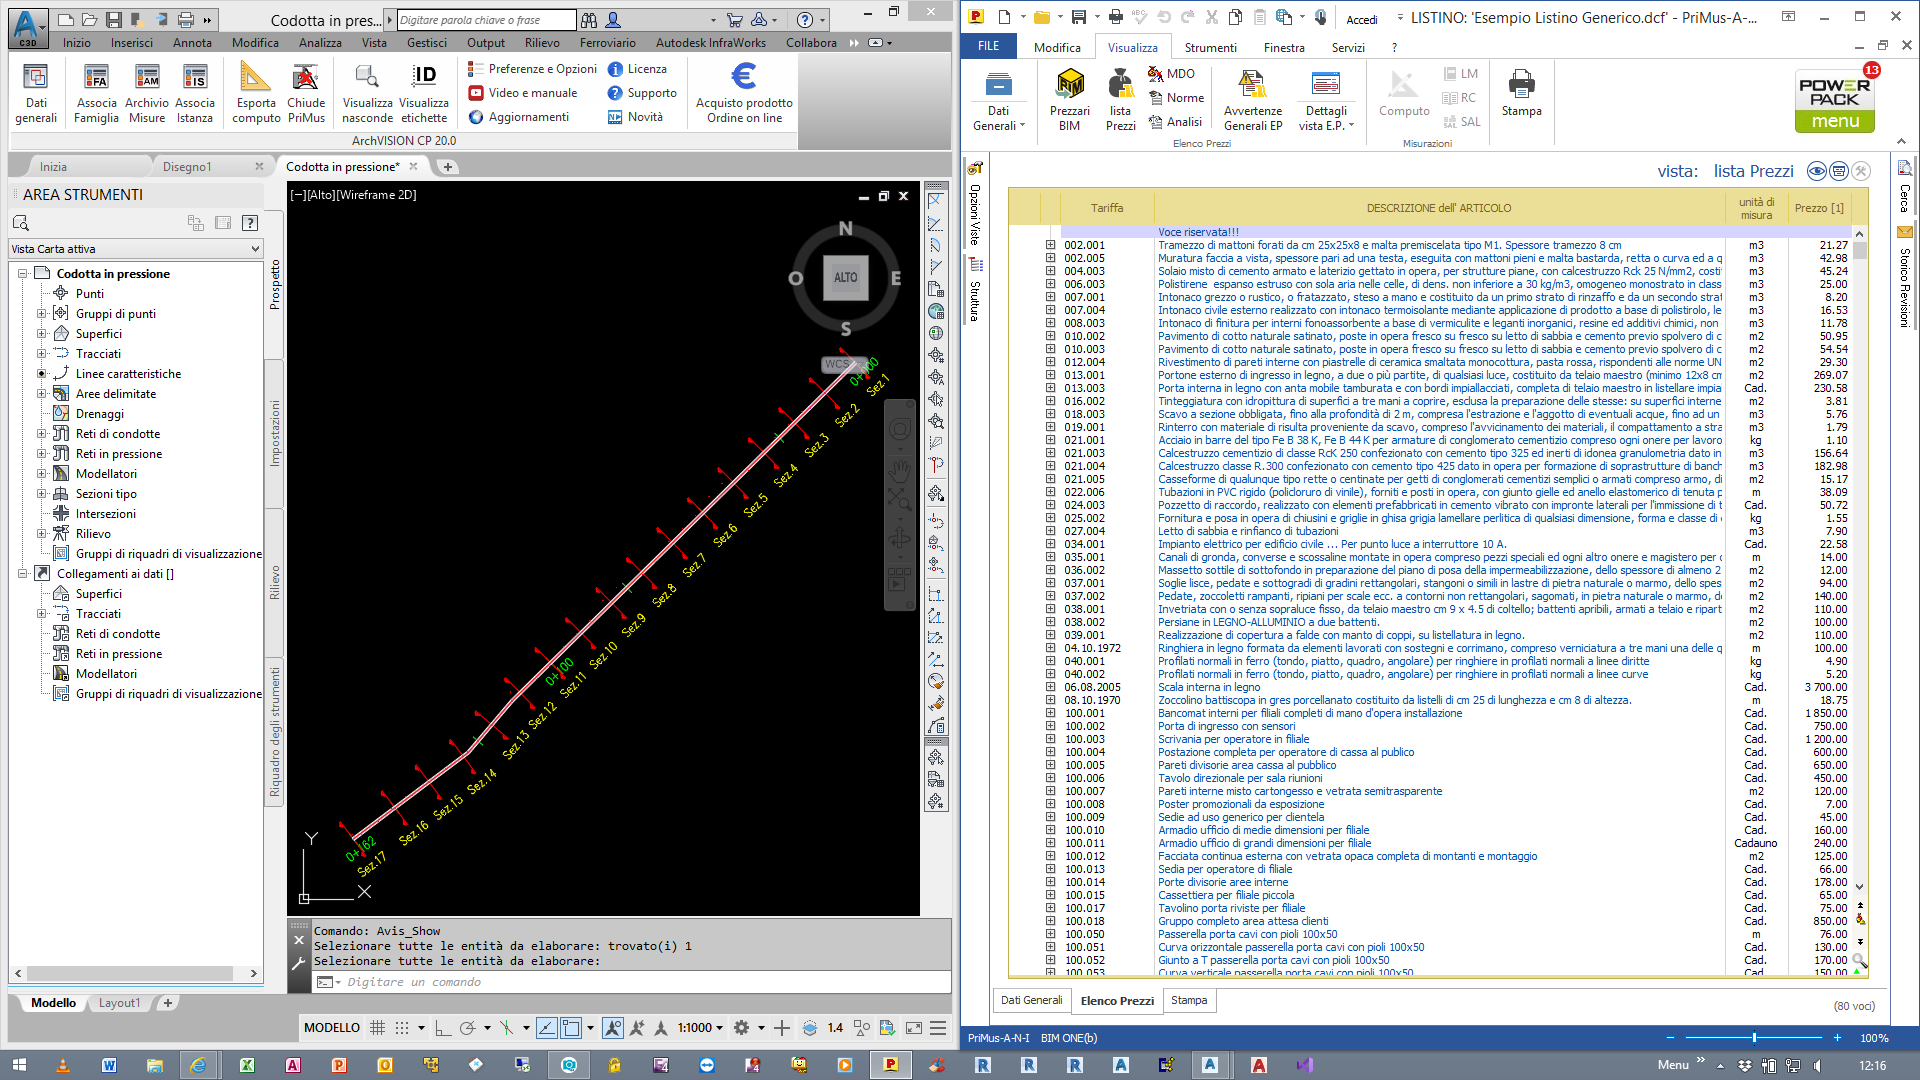Click the Stampa printer icon

1521,84
